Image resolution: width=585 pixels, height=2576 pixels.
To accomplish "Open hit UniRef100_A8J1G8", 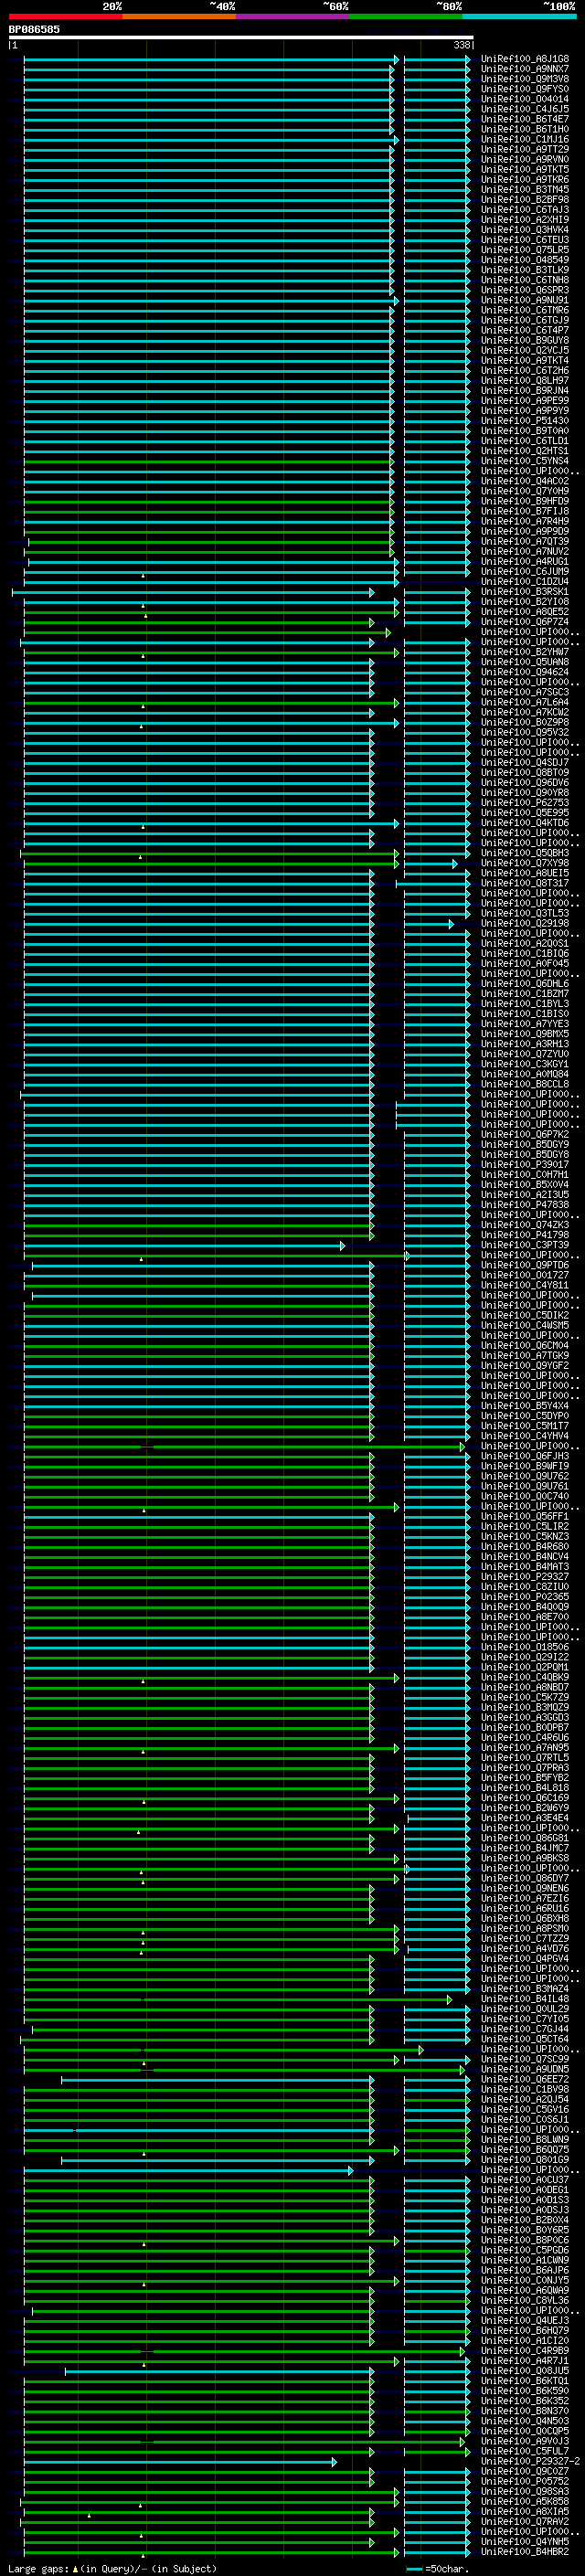I will point(524,59).
